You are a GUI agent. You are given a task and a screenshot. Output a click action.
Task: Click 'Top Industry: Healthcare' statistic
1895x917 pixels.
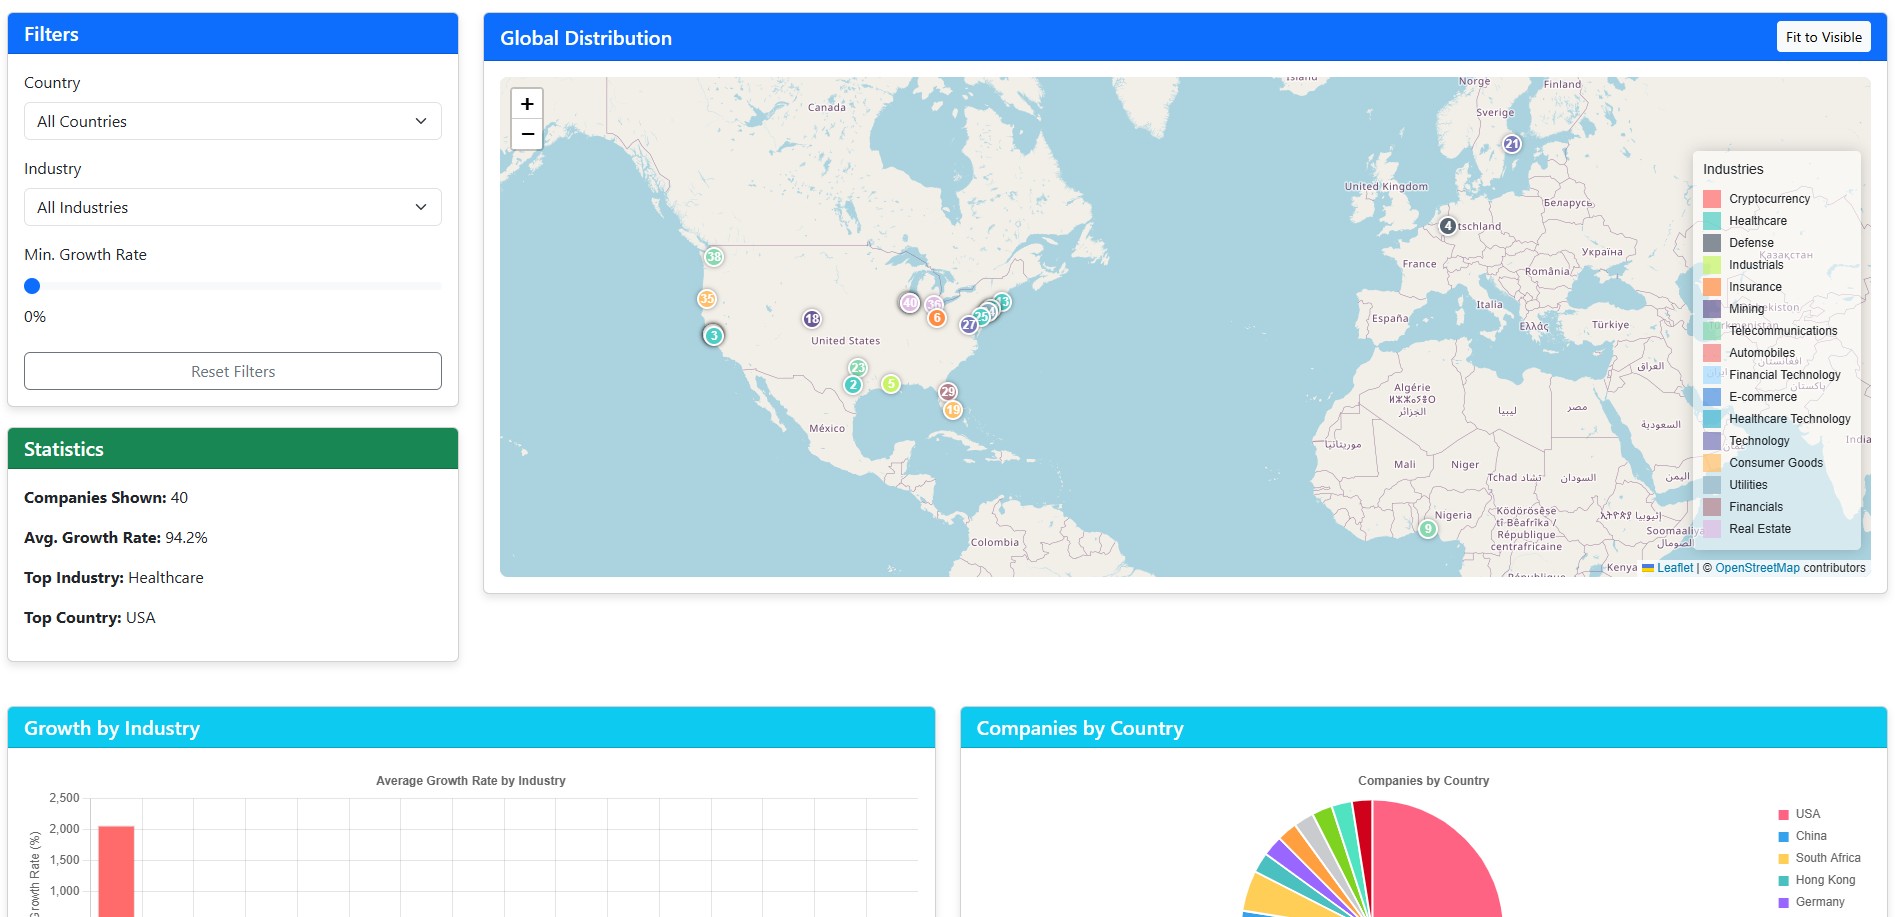pyautogui.click(x=114, y=578)
